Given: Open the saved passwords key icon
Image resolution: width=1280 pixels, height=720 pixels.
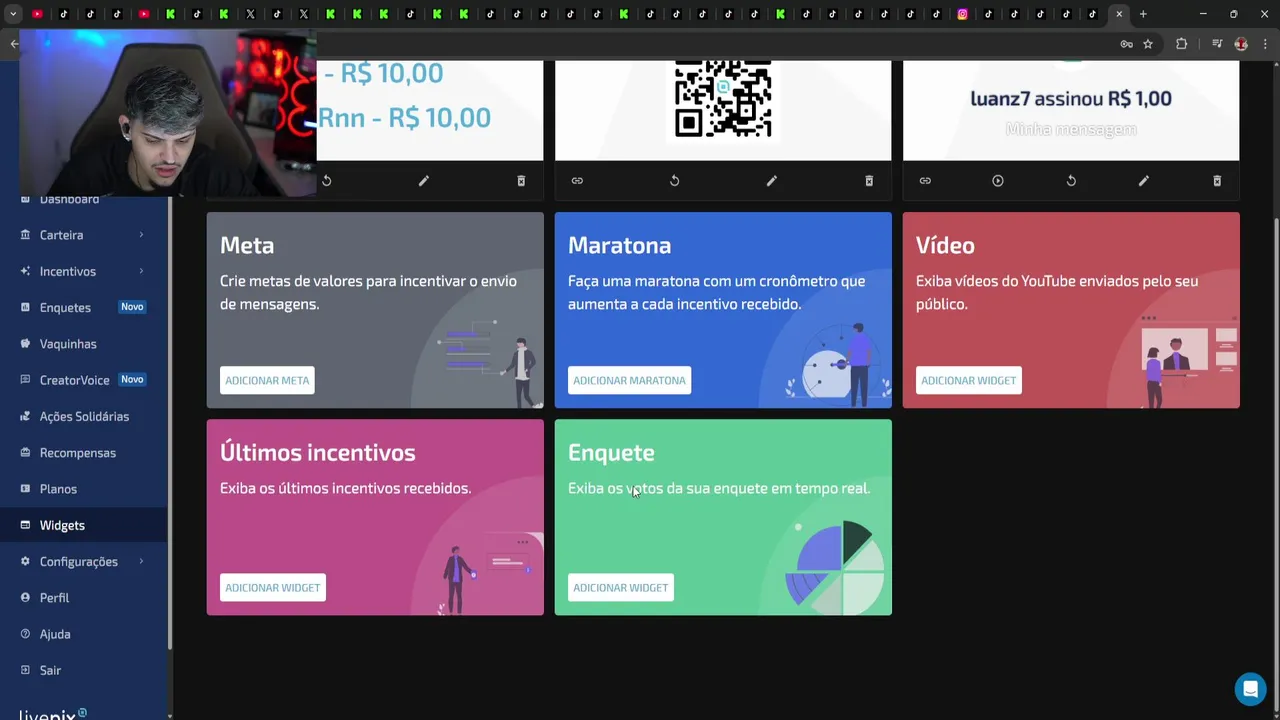Looking at the screenshot, I should point(1126,44).
